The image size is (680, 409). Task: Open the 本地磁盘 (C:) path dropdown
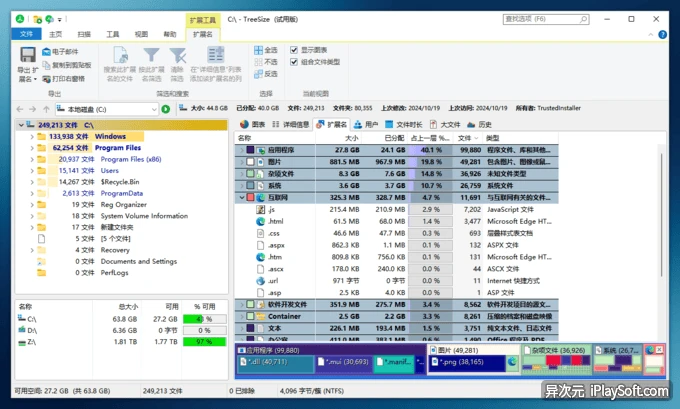pos(154,109)
